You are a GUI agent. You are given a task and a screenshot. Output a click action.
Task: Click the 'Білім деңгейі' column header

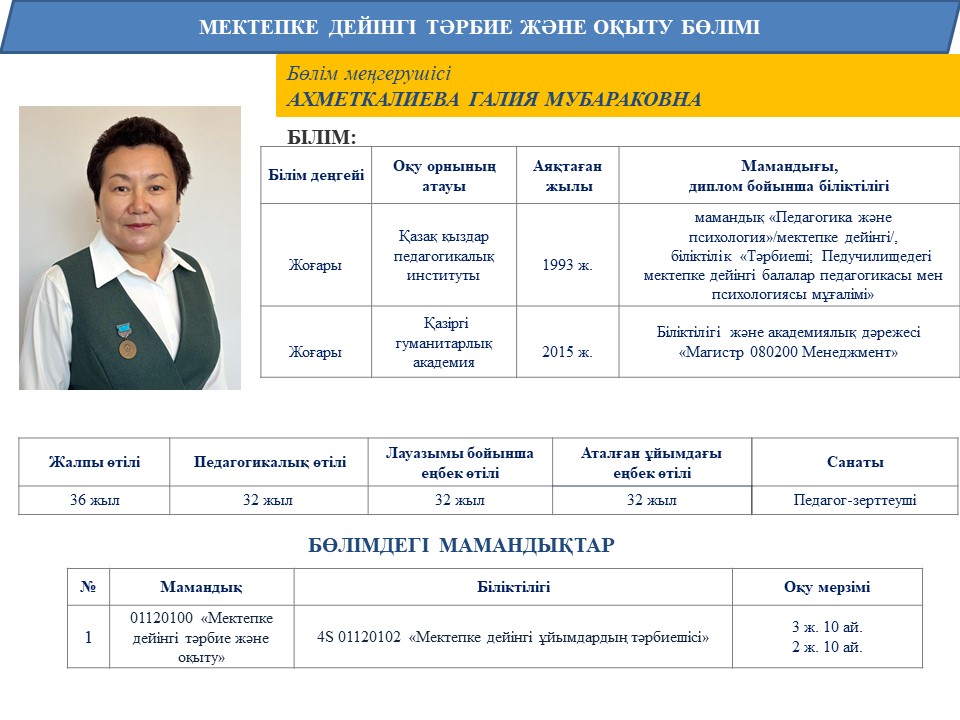coord(316,175)
